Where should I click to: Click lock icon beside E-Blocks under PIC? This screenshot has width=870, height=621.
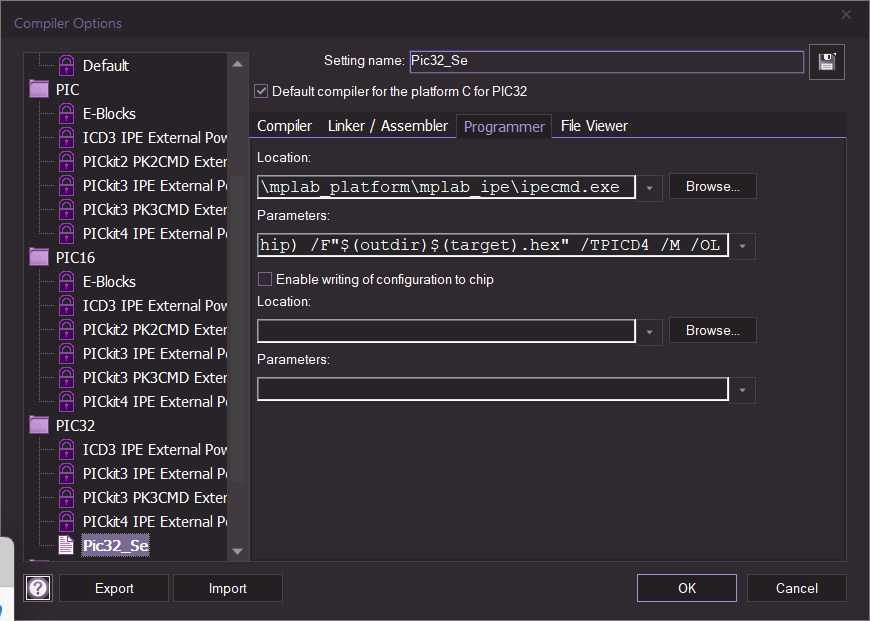[66, 114]
